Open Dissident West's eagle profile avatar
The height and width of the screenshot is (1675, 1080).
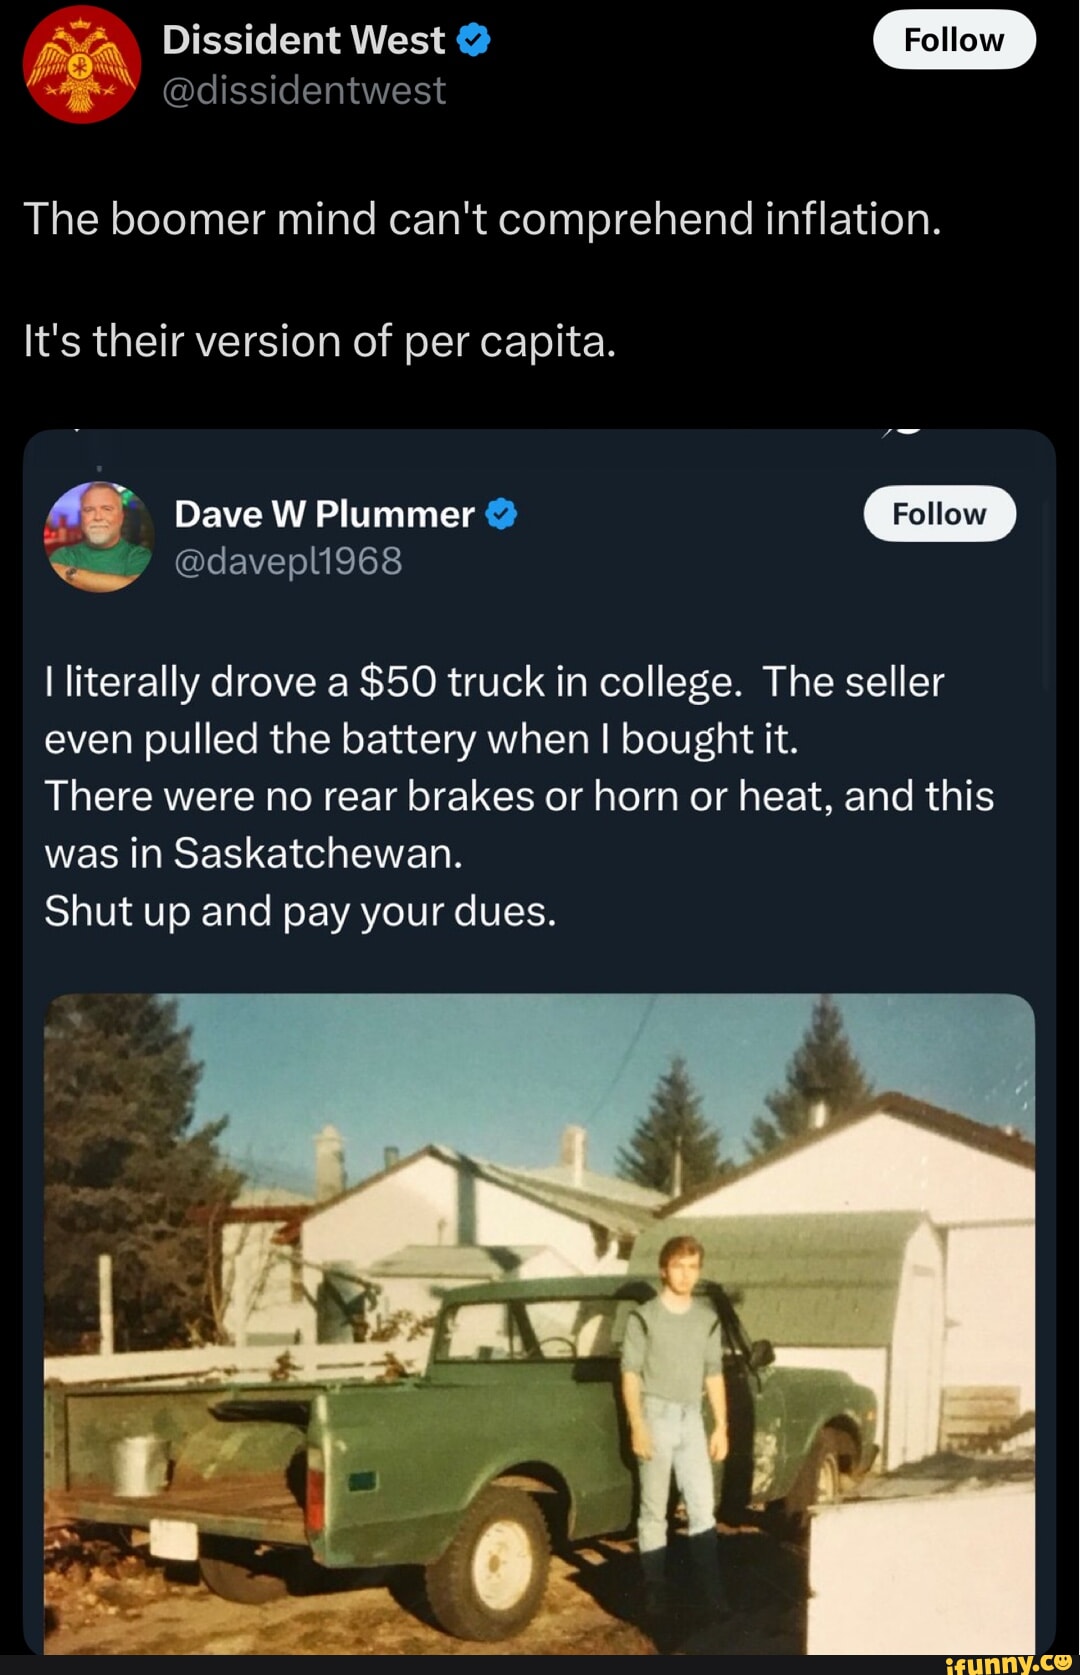[x=82, y=64]
